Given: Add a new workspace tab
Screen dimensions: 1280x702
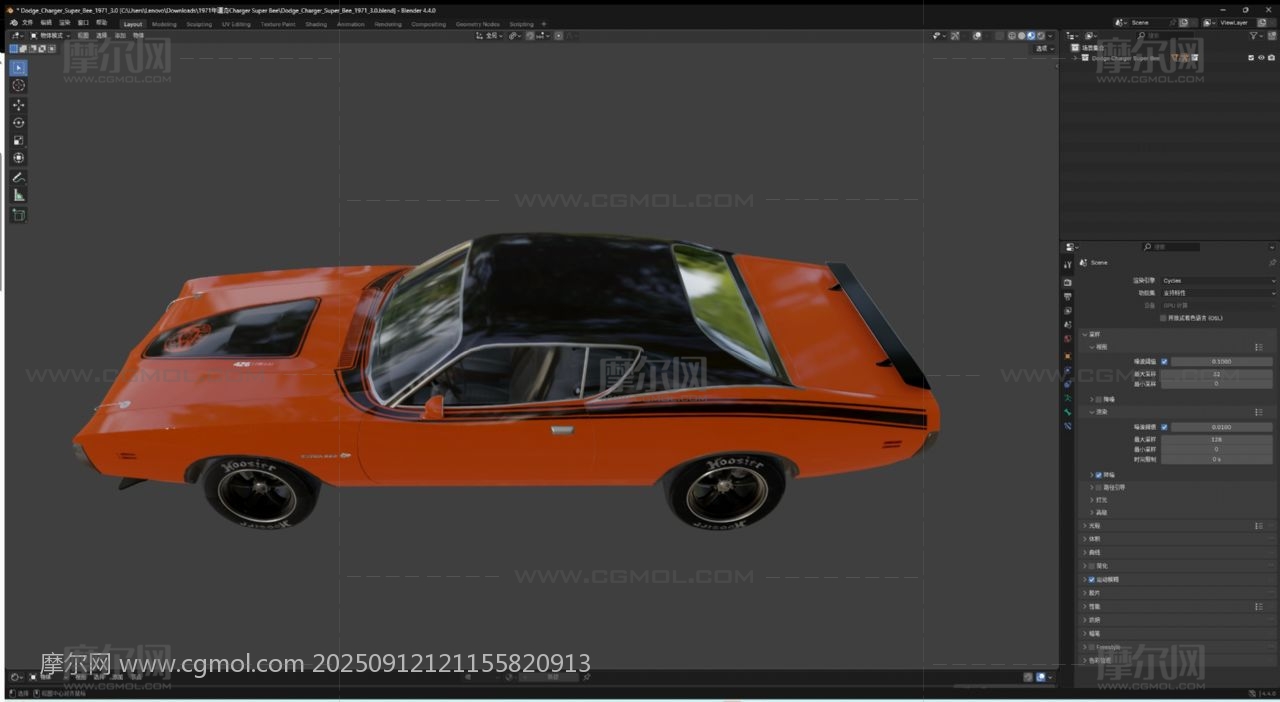Looking at the screenshot, I should pos(544,24).
